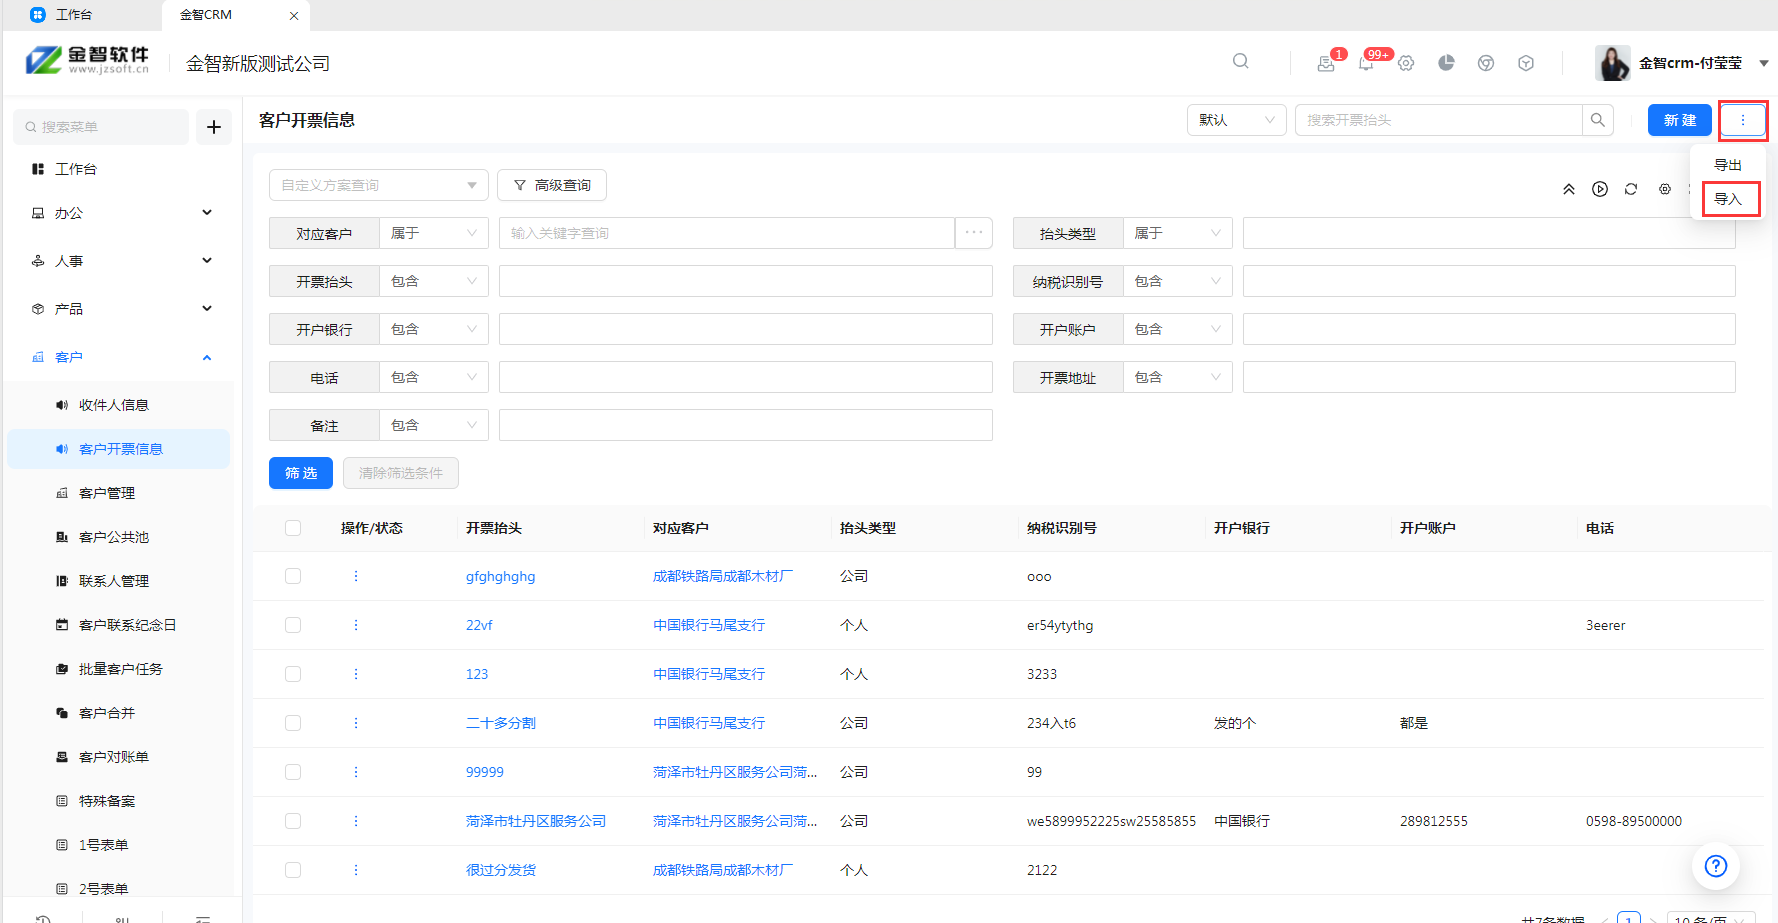Click the user avatar photo
1778x923 pixels.
[x=1612, y=63]
